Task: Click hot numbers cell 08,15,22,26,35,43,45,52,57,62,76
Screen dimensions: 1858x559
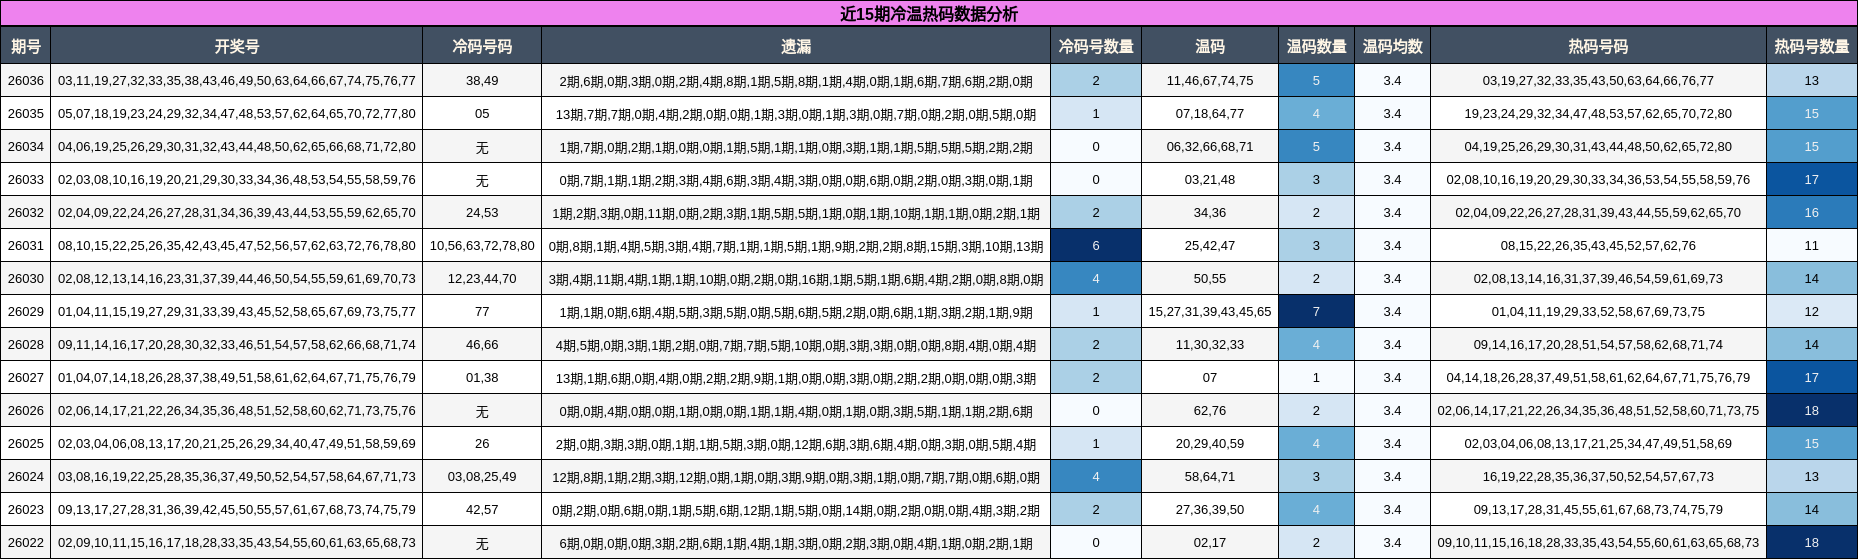Action: pyautogui.click(x=1598, y=246)
